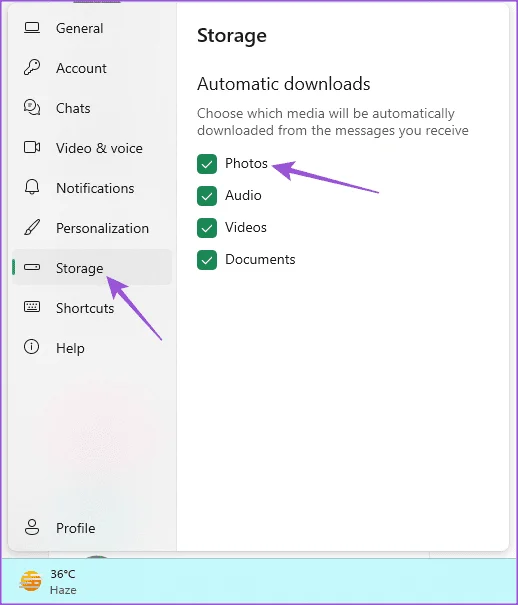Click the Audio label text
The height and width of the screenshot is (605, 518).
pyautogui.click(x=243, y=196)
